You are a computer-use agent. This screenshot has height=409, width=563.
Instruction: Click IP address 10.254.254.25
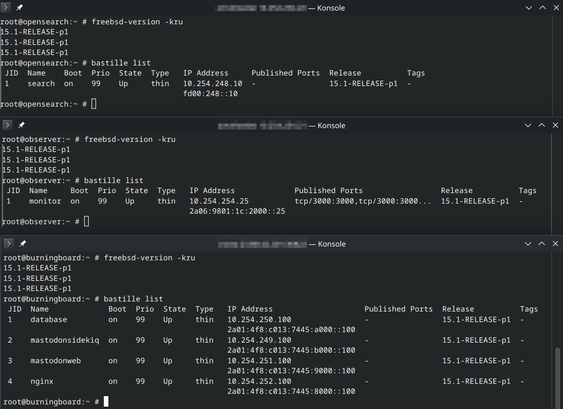click(219, 201)
